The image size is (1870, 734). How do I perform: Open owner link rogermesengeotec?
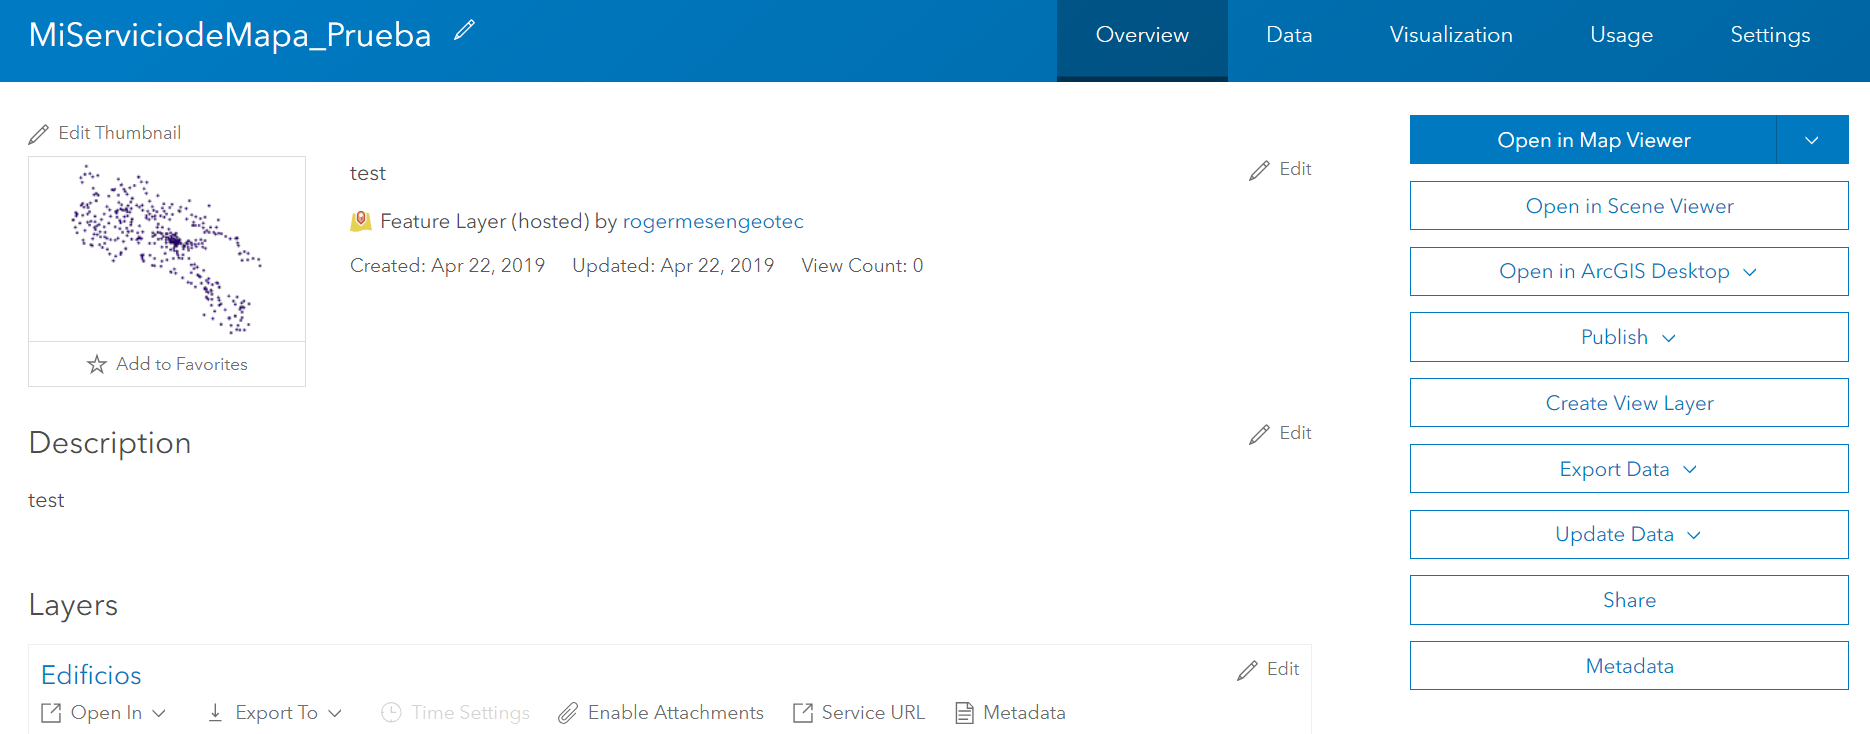[x=713, y=221]
